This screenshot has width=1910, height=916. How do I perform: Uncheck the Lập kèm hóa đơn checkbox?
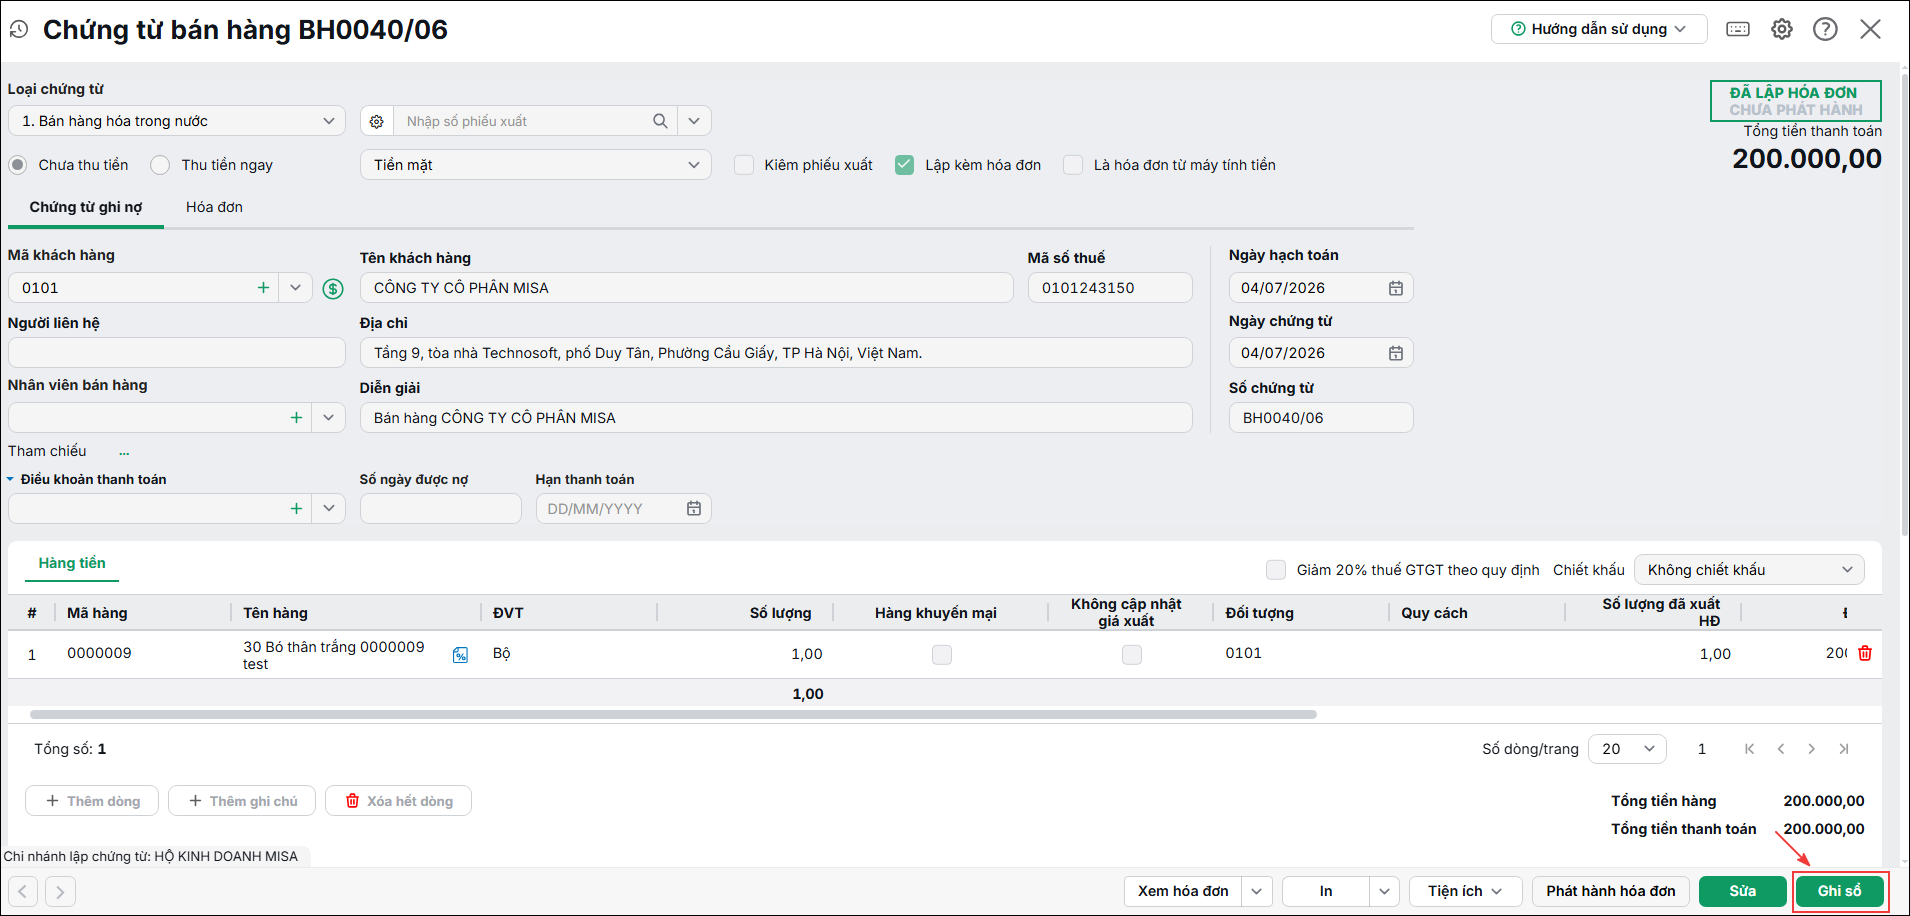pyautogui.click(x=904, y=165)
